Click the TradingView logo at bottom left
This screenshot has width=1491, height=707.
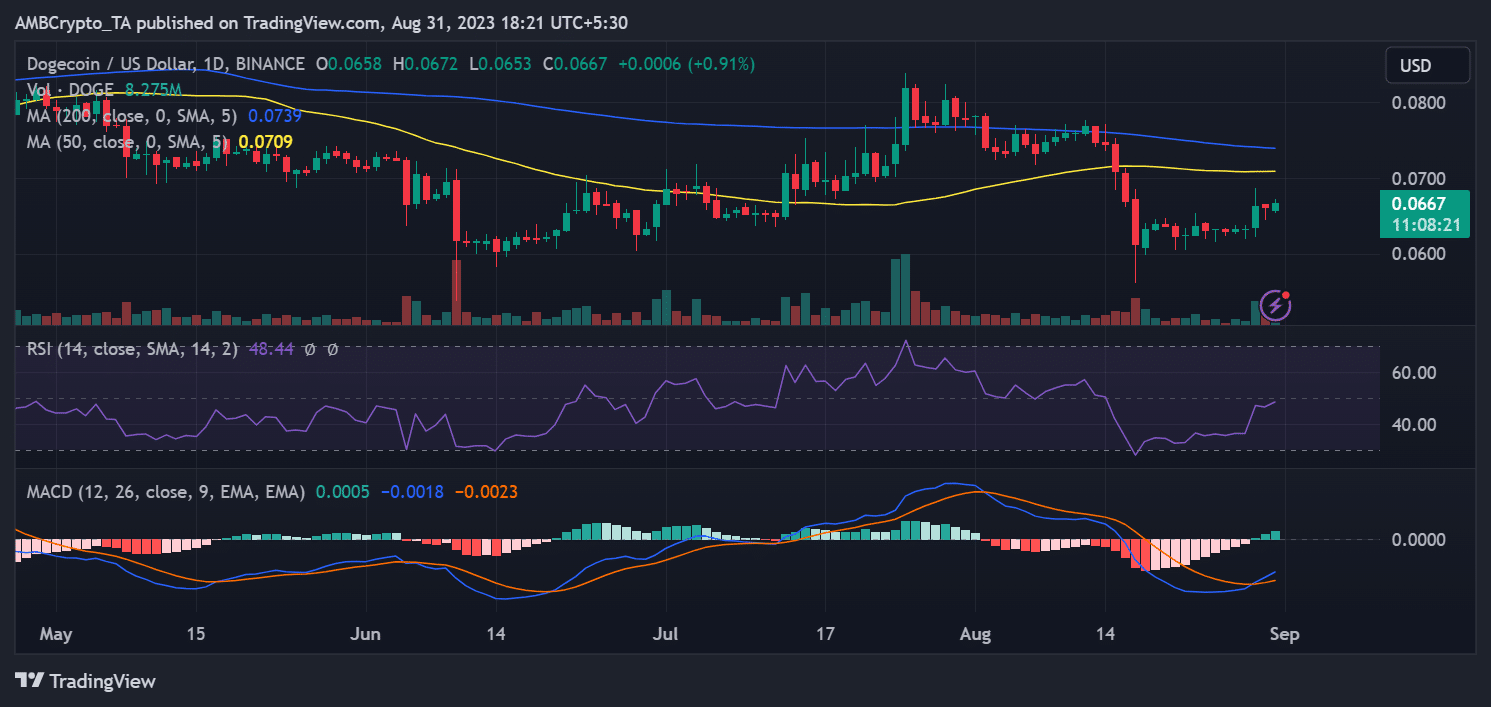(86, 681)
